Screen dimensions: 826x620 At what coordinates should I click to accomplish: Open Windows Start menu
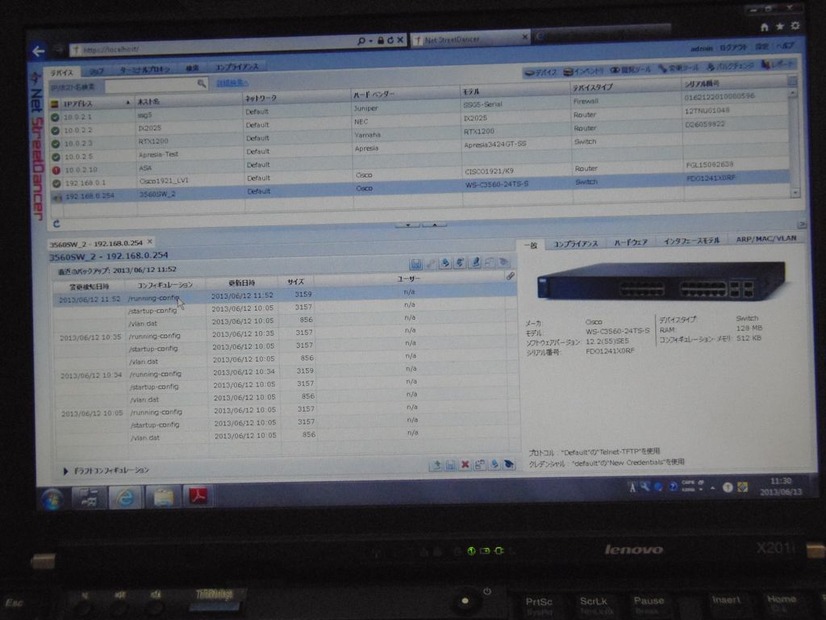tap(52, 499)
